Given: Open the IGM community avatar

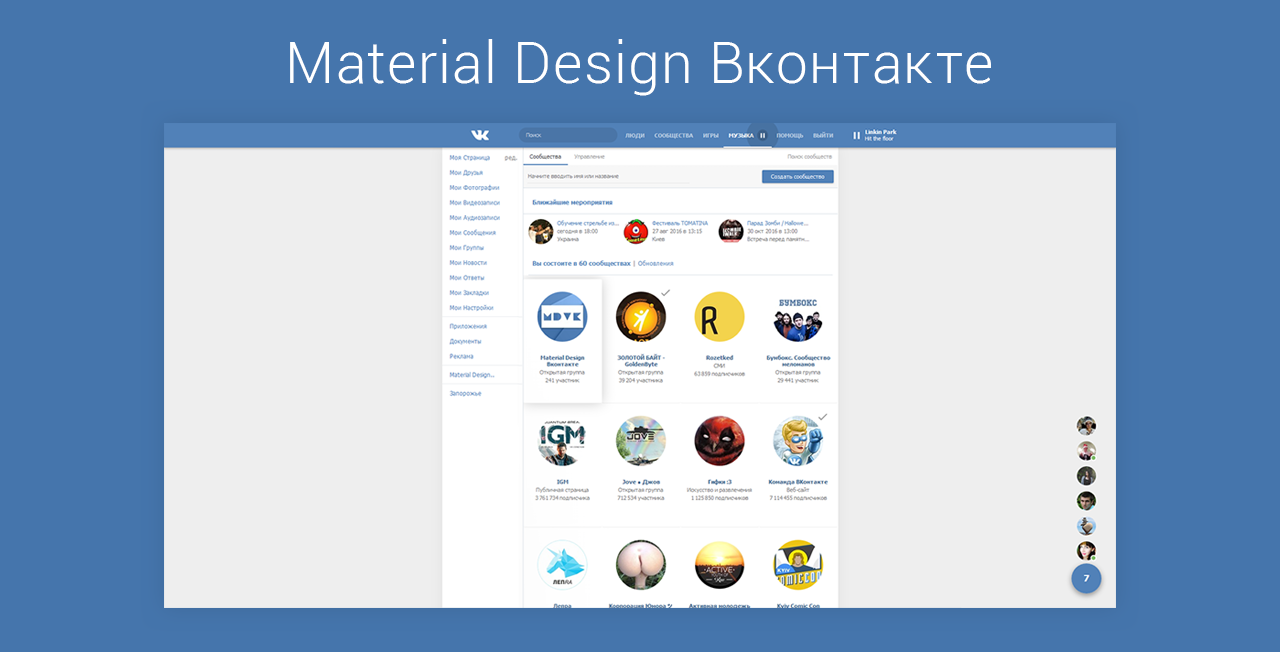Looking at the screenshot, I should pos(562,440).
